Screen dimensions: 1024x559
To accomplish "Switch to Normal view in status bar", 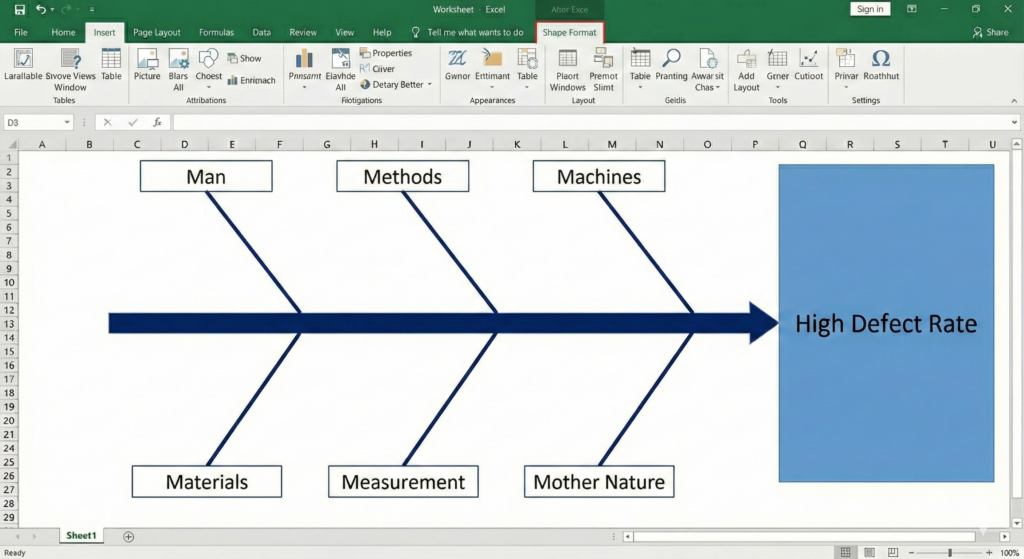I will point(845,552).
